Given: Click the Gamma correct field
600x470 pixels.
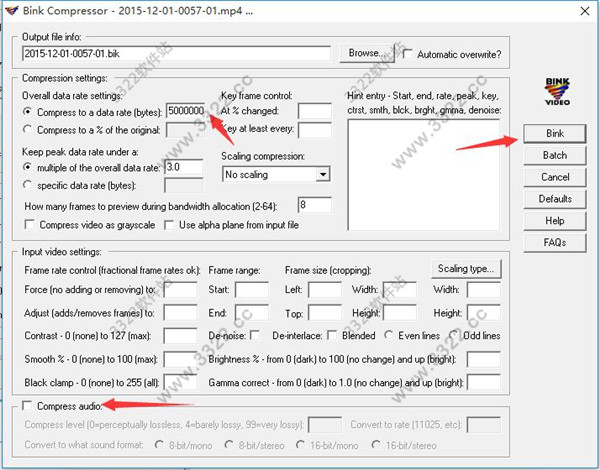Looking at the screenshot, I should point(484,382).
